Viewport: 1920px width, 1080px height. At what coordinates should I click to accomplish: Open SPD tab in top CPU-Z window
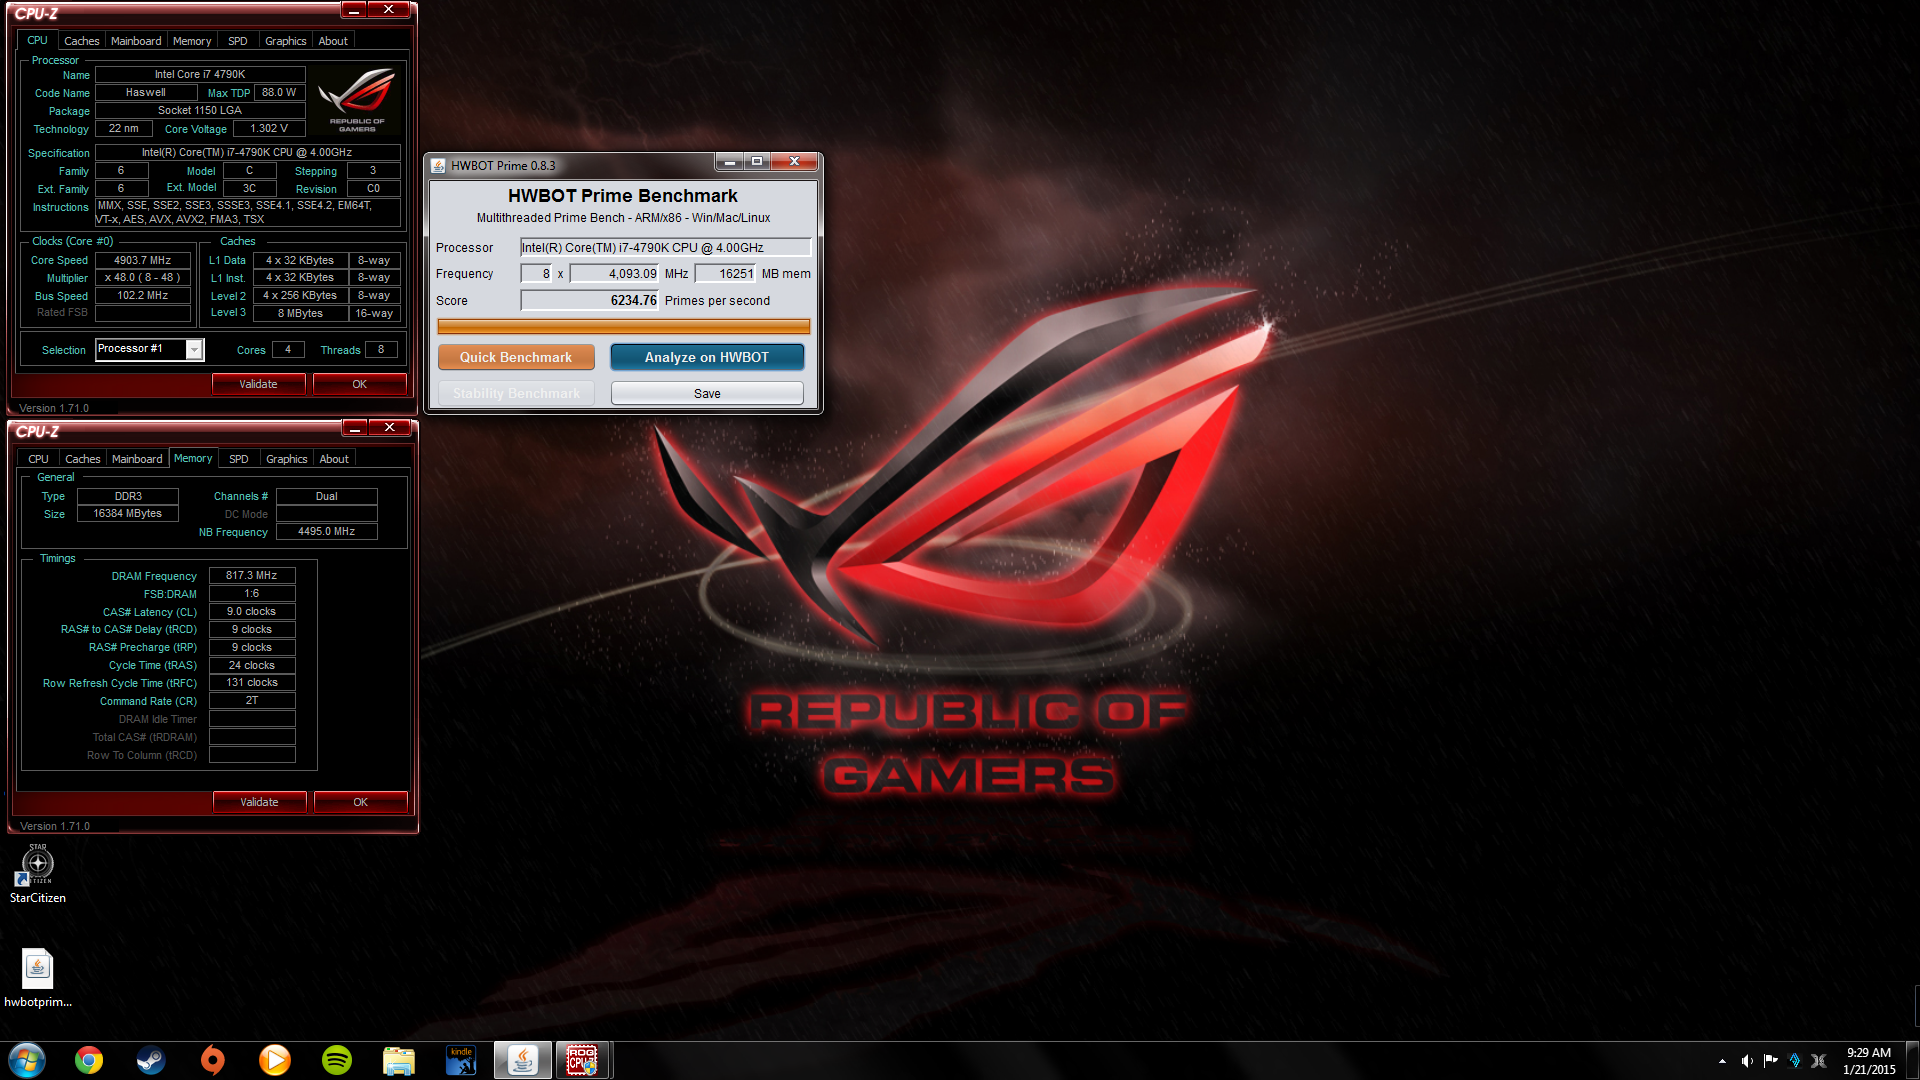[x=238, y=41]
